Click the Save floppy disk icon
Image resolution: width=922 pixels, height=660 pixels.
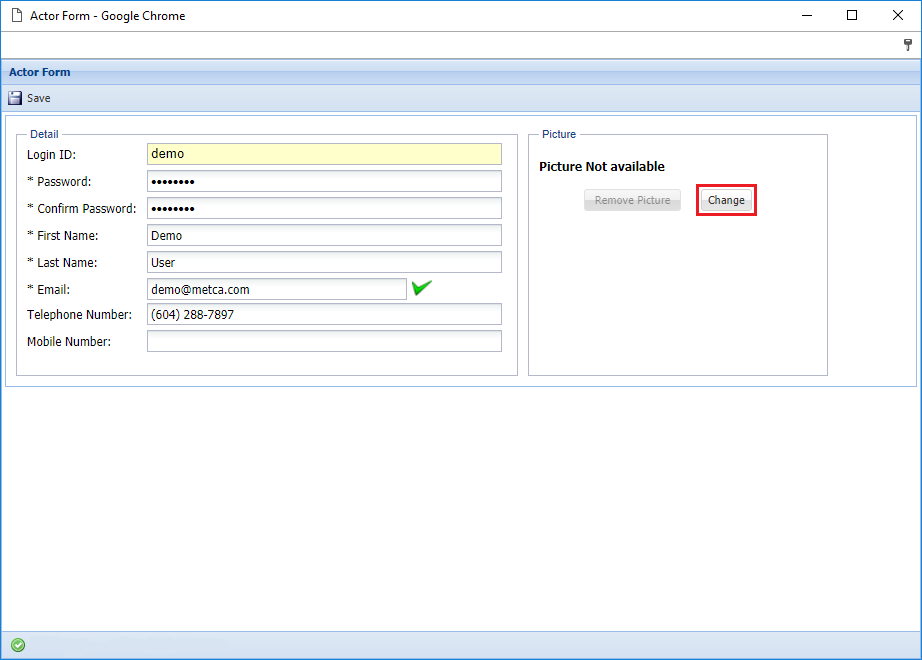pos(15,98)
